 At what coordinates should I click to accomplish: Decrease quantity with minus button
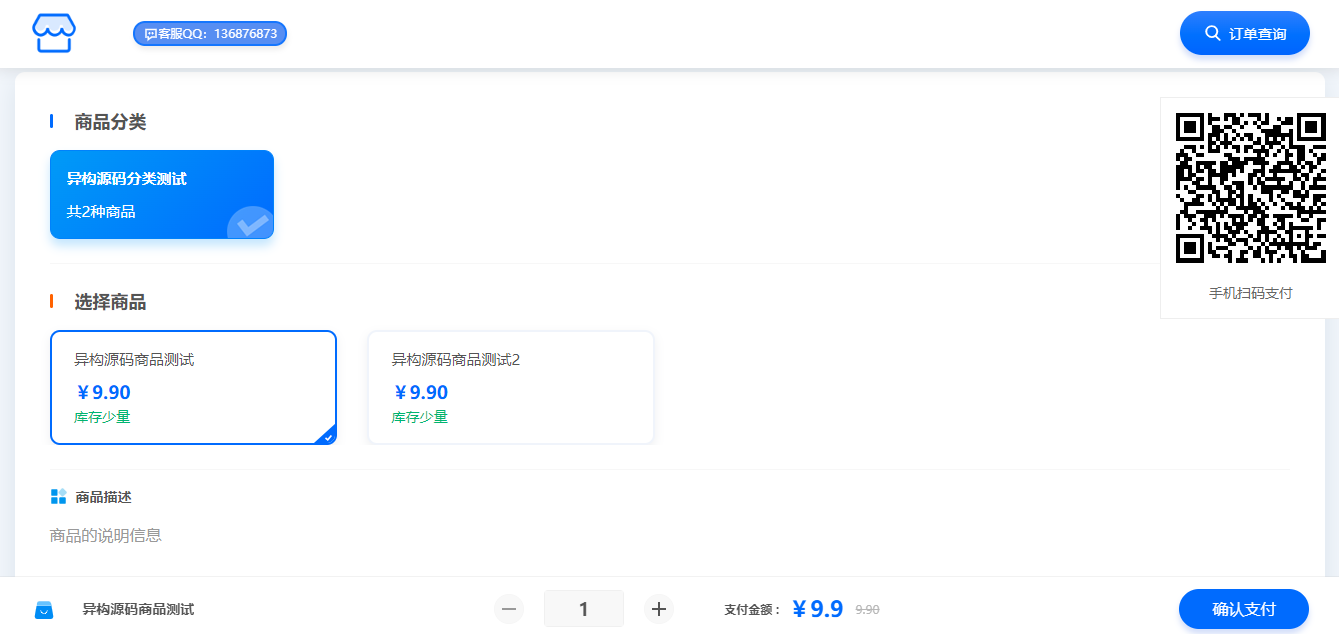(x=509, y=609)
